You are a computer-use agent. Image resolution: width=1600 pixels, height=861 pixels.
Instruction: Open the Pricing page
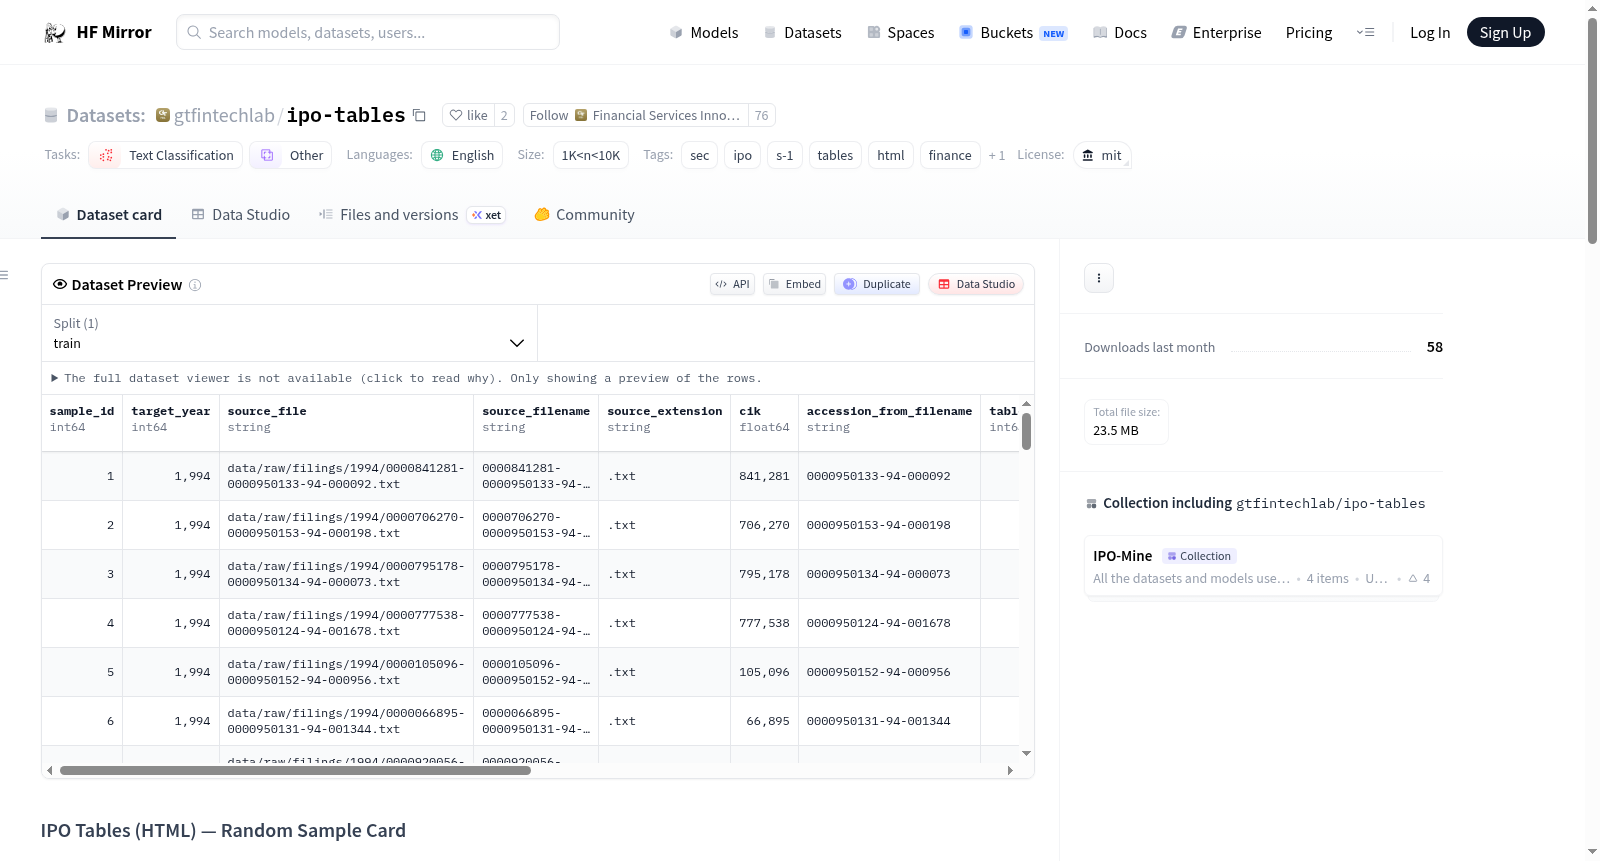1309,32
